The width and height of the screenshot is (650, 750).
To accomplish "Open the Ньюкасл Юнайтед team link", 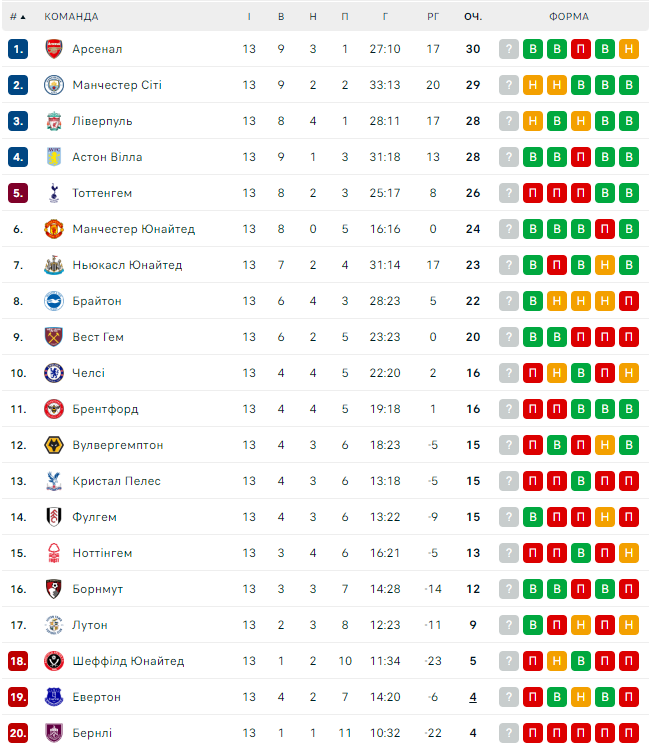I will 127,265.
